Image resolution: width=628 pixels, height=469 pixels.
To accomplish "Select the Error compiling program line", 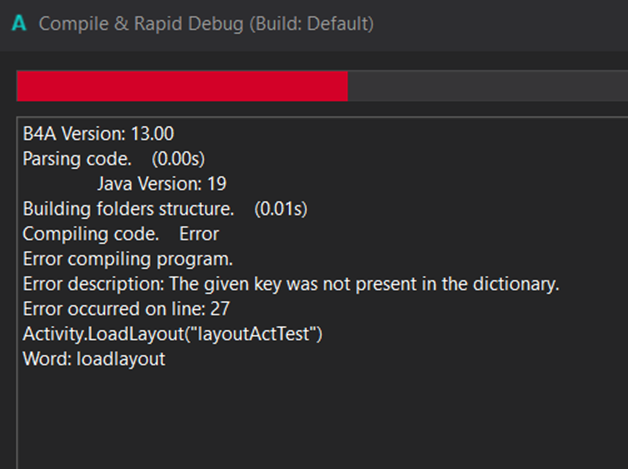I will pyautogui.click(x=127, y=259).
